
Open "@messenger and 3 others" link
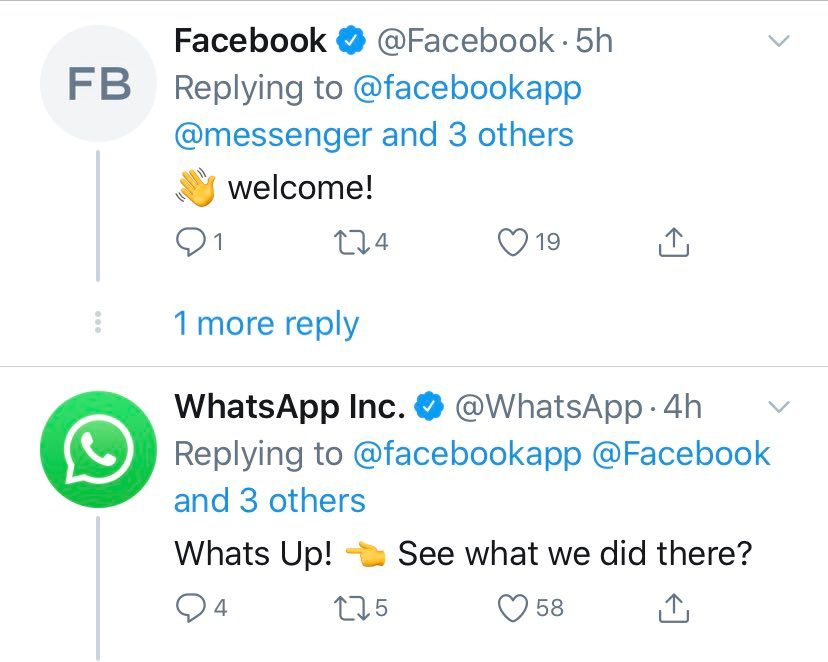tap(373, 135)
